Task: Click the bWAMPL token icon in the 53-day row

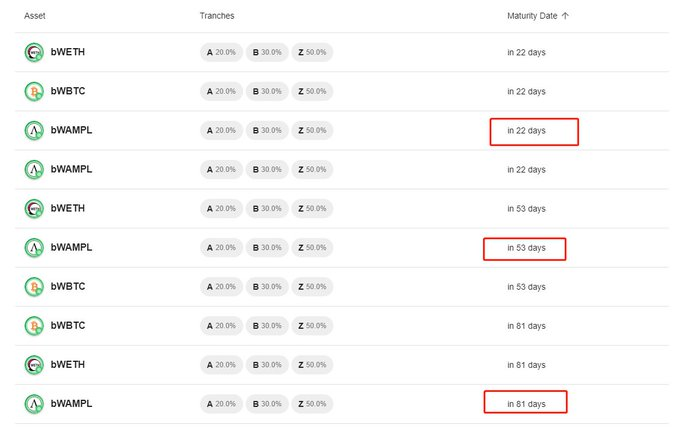Action: click(34, 247)
